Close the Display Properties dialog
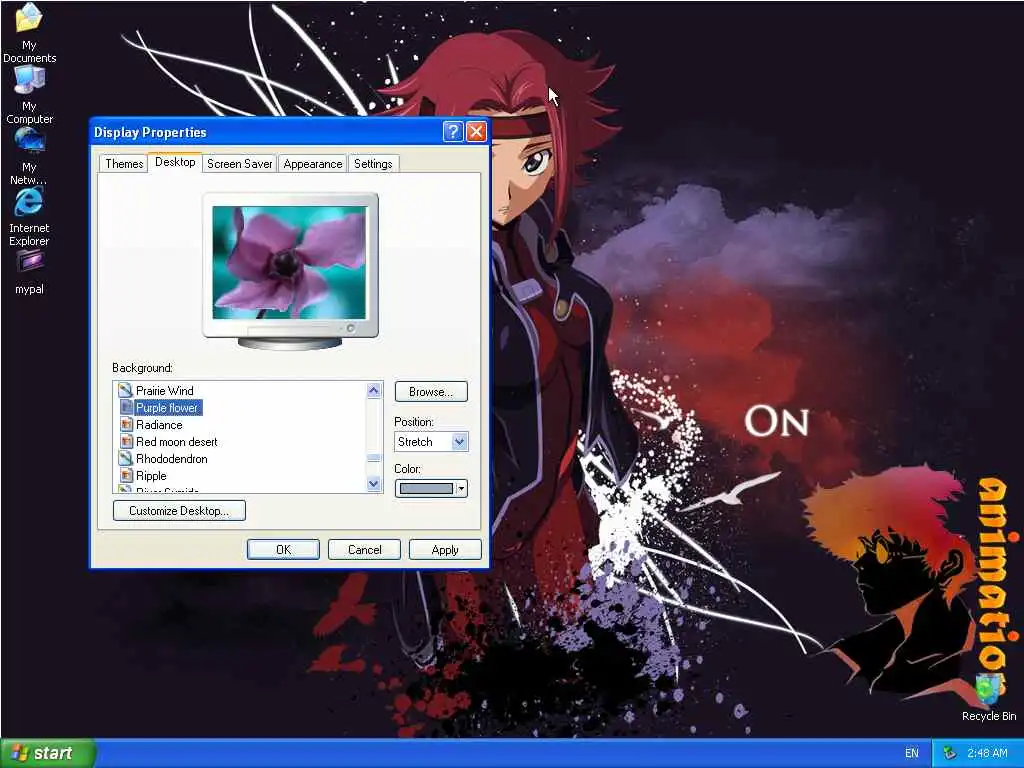 click(476, 132)
